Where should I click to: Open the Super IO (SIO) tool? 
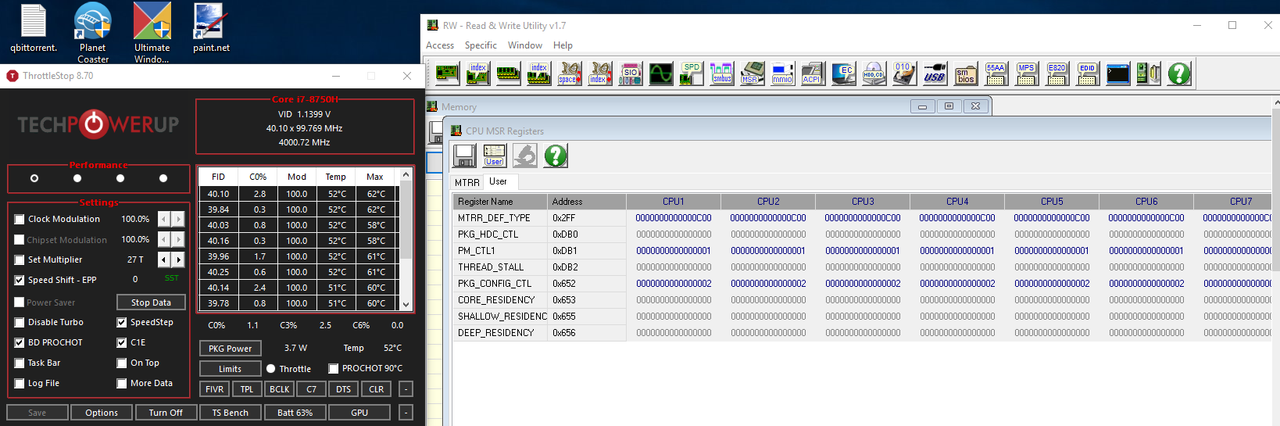[x=630, y=73]
